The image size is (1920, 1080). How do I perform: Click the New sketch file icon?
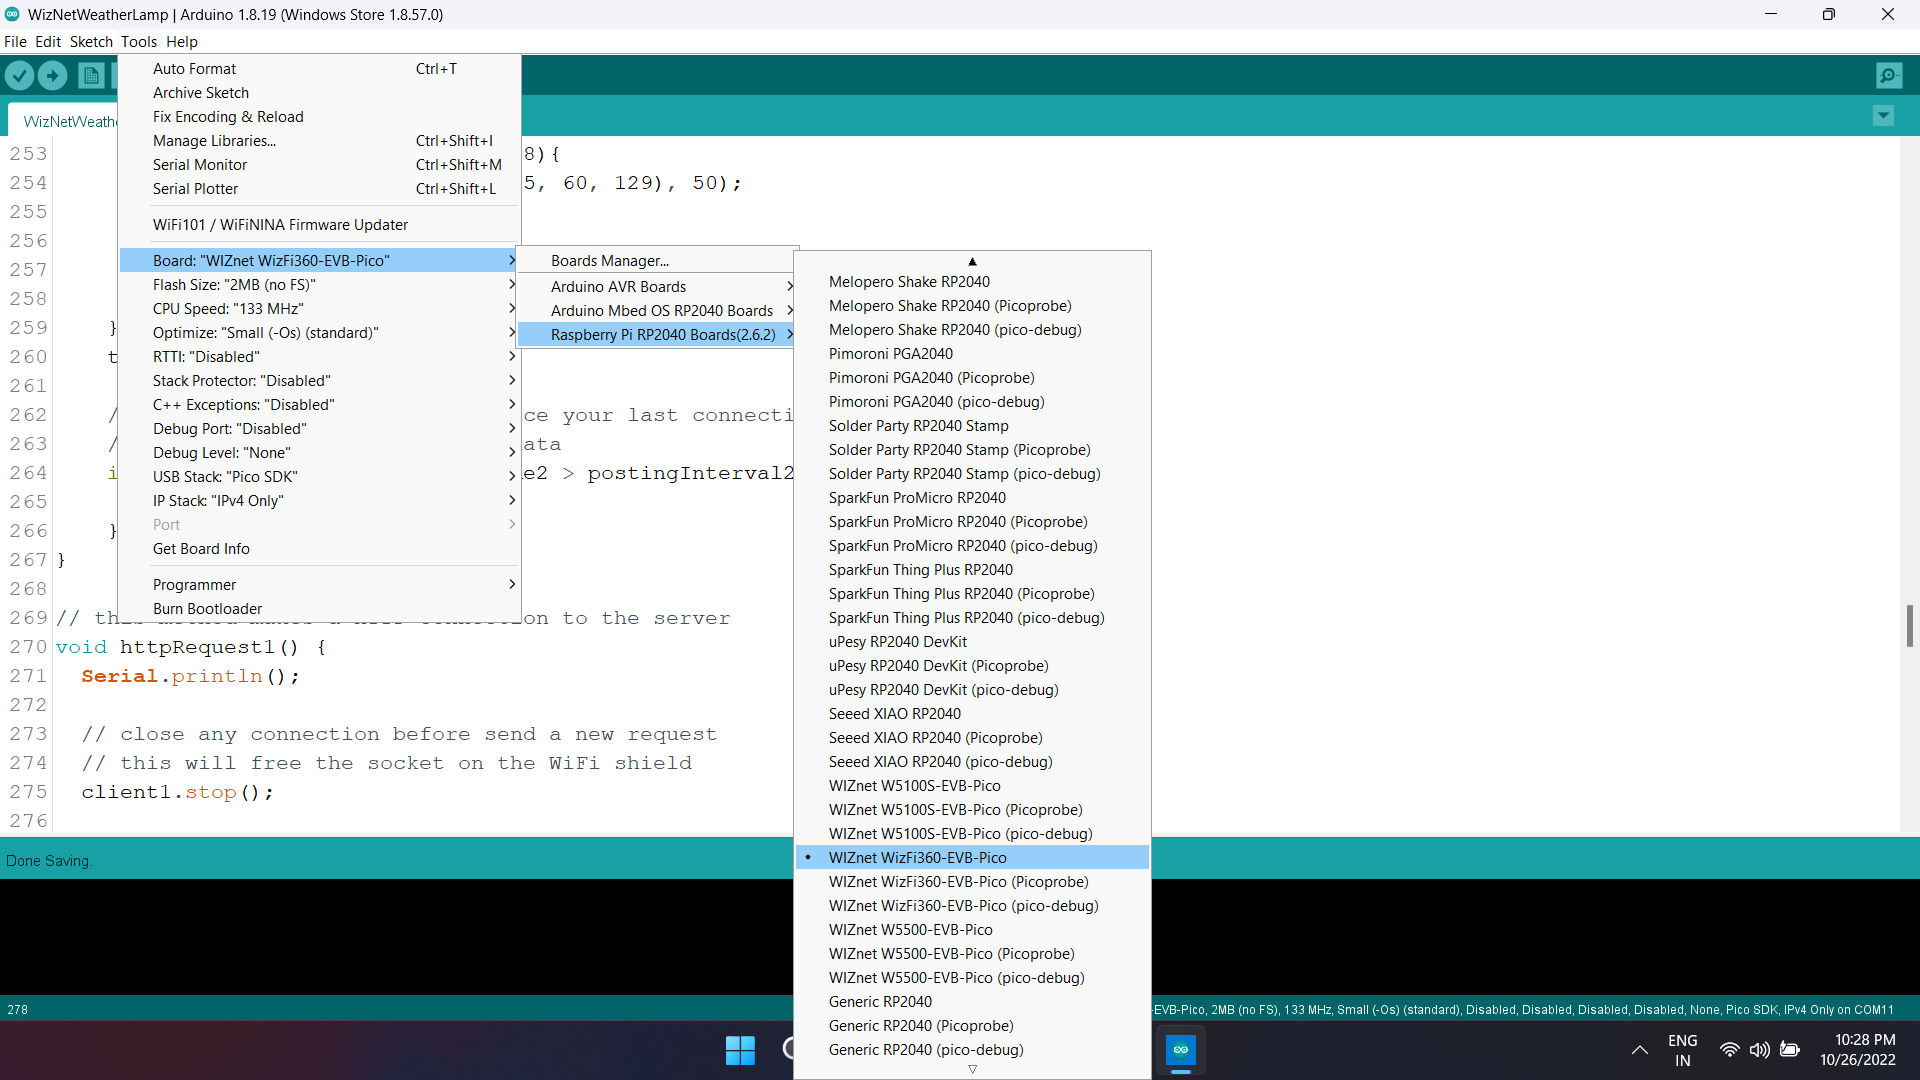coord(91,76)
